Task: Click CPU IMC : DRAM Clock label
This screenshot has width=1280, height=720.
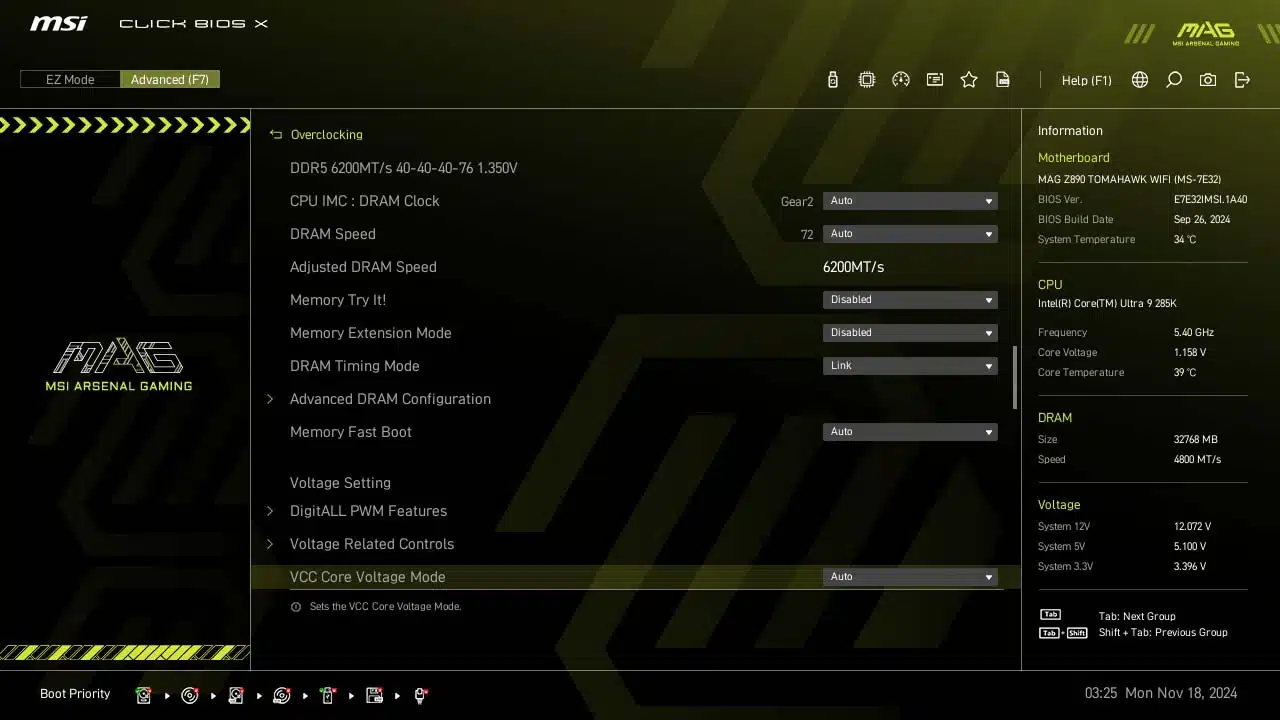Action: point(364,201)
